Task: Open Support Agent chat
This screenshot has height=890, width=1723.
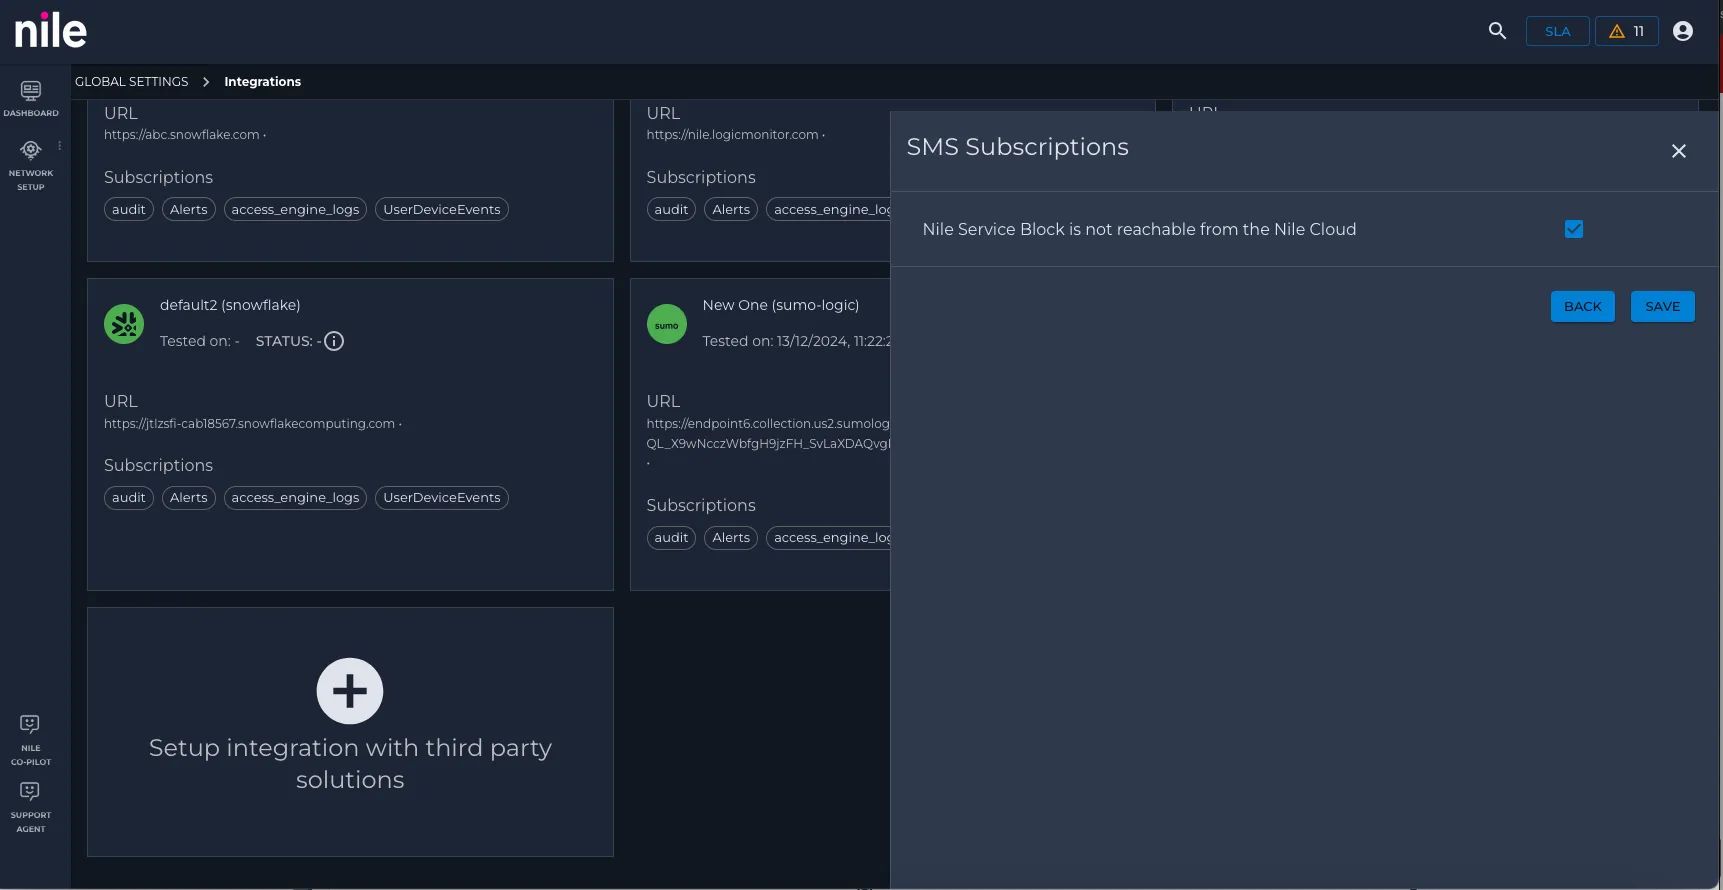Action: pyautogui.click(x=31, y=807)
